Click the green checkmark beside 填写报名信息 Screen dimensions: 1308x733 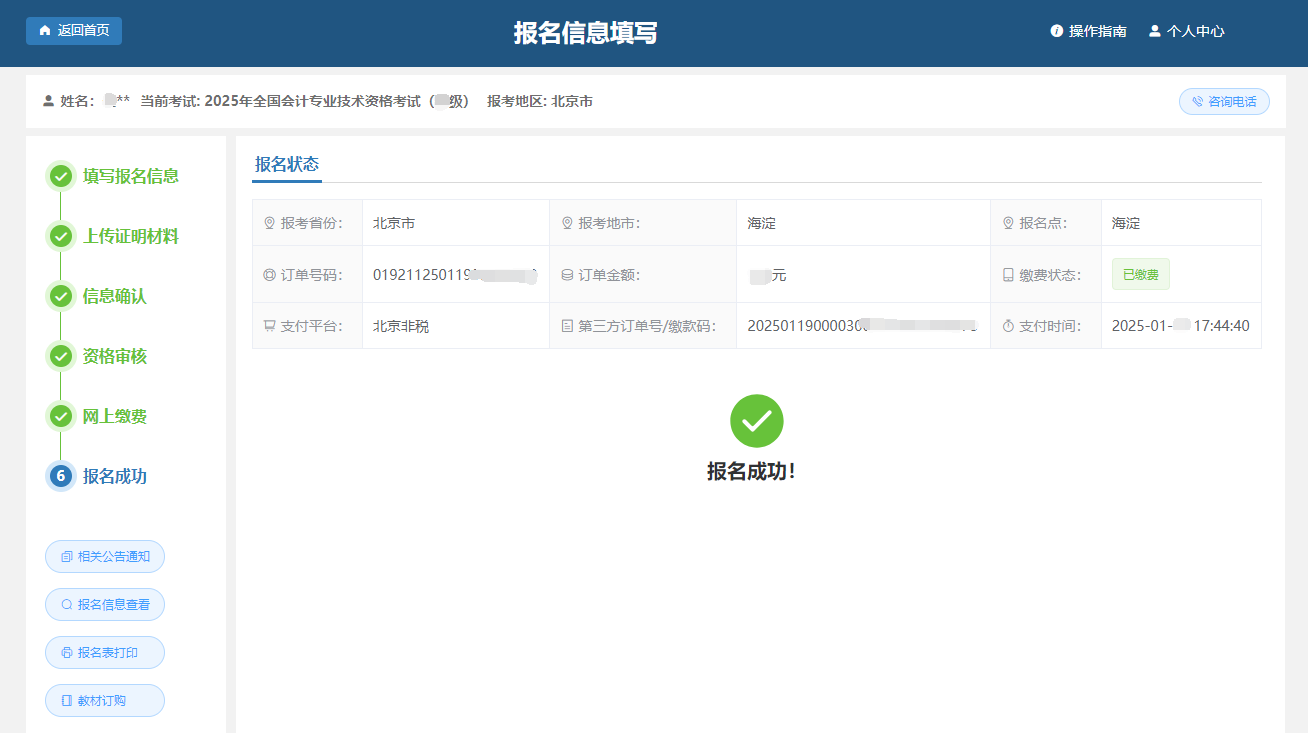coord(61,176)
